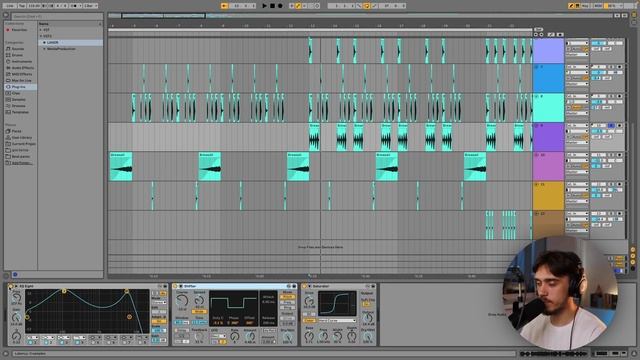Select the Samples browser category
This screenshot has width=640, height=360.
click(x=18, y=100)
